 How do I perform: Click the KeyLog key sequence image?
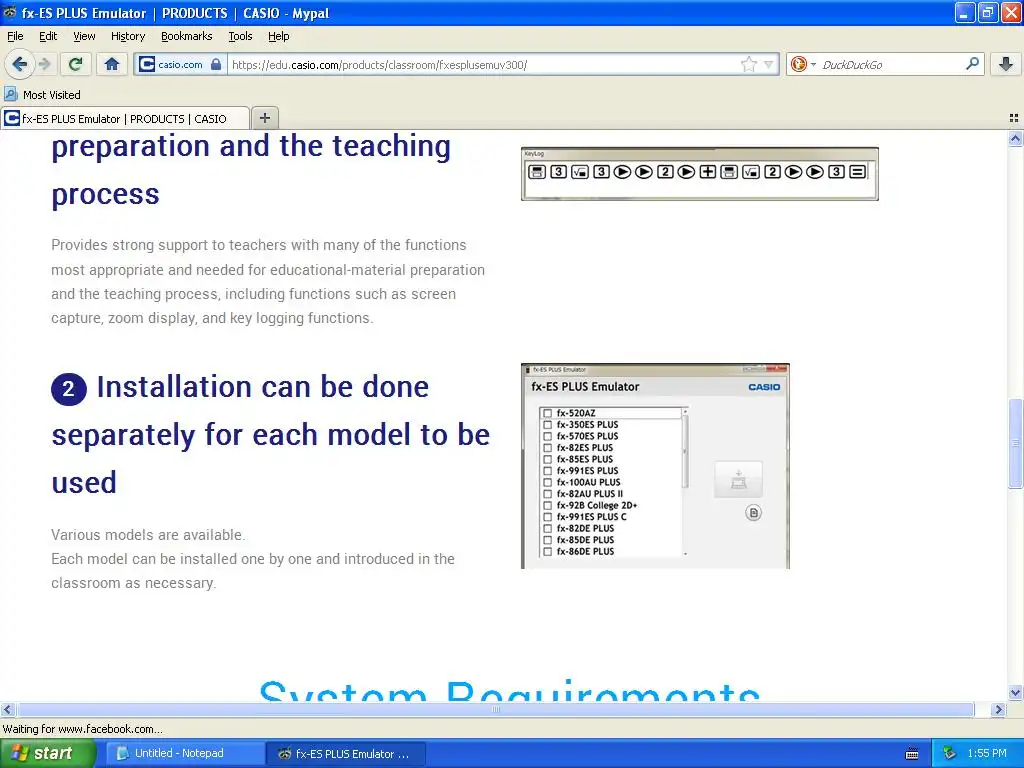tap(699, 174)
